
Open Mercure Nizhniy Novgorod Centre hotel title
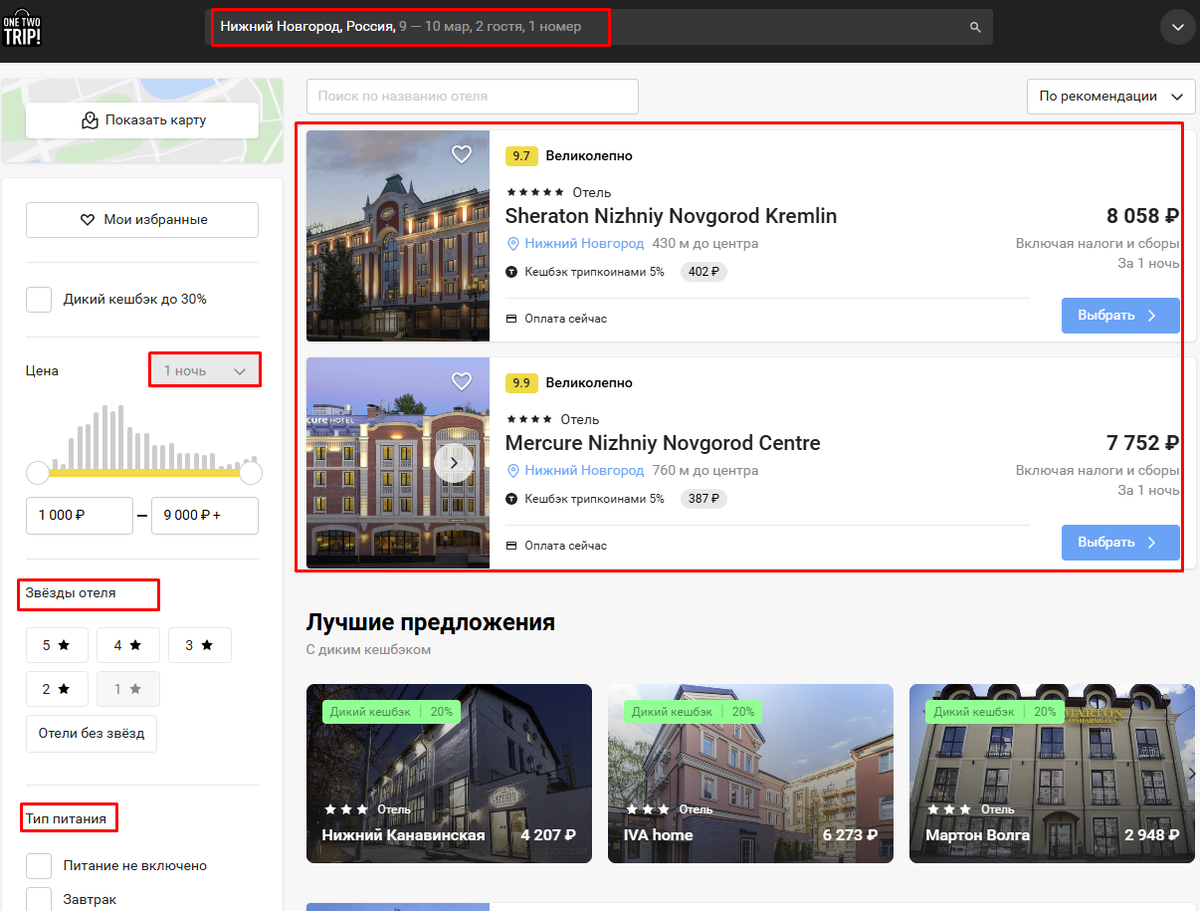point(663,443)
